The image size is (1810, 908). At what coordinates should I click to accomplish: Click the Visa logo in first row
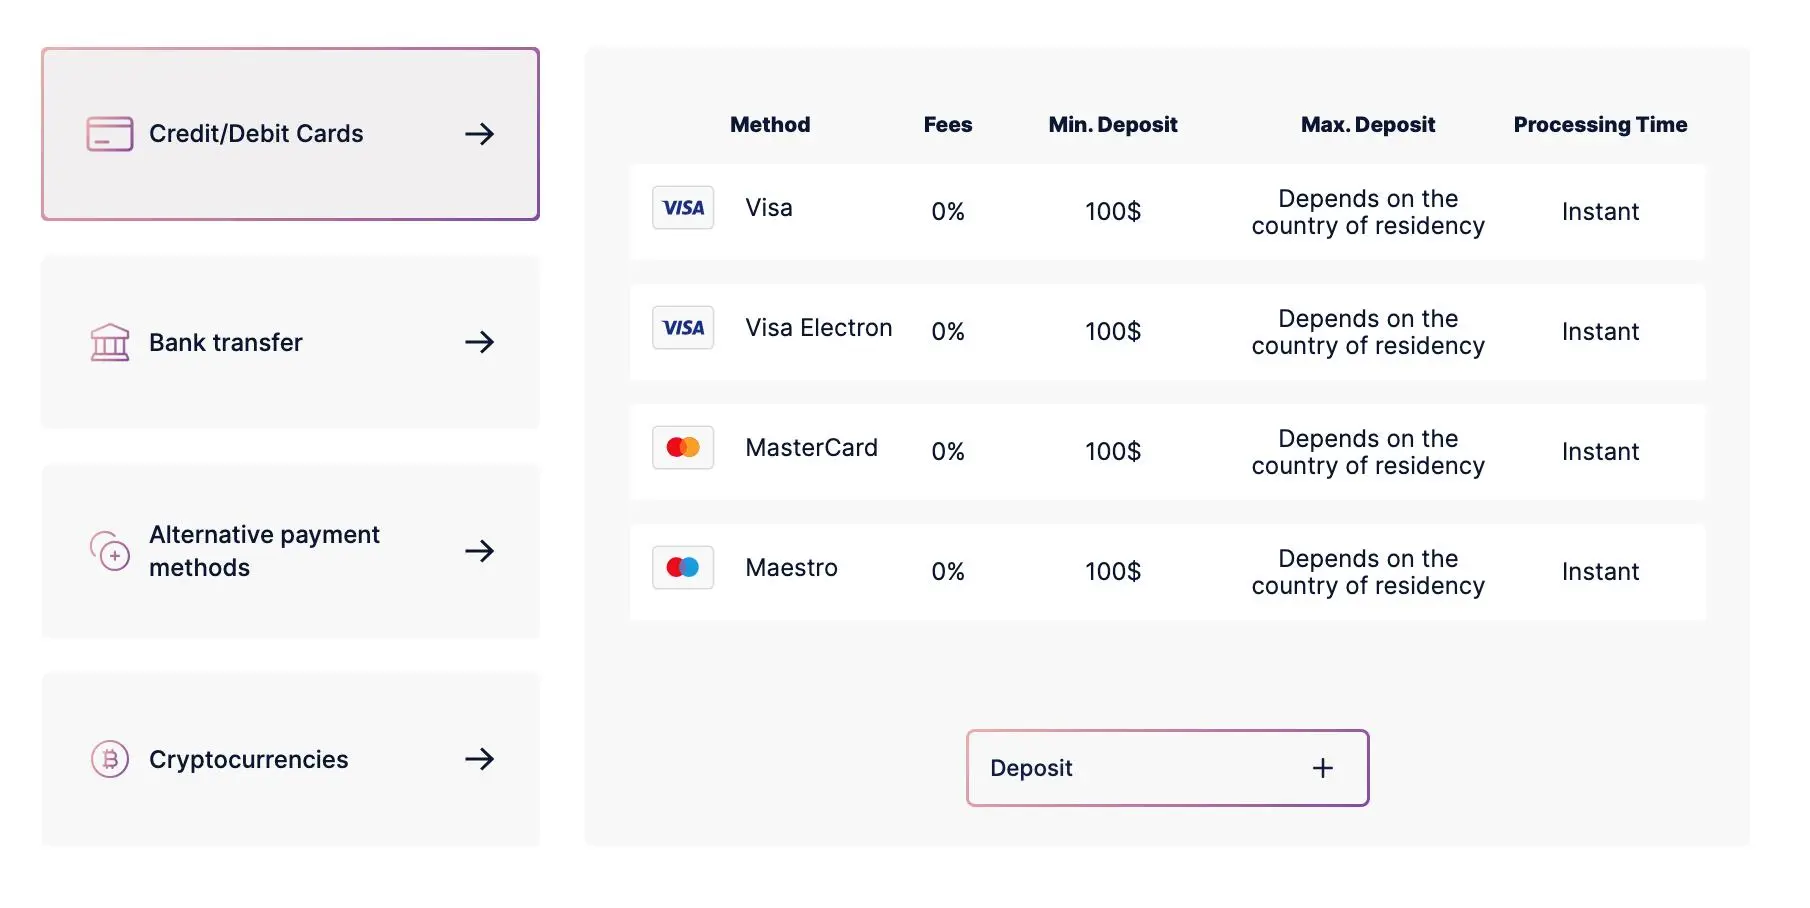point(683,208)
